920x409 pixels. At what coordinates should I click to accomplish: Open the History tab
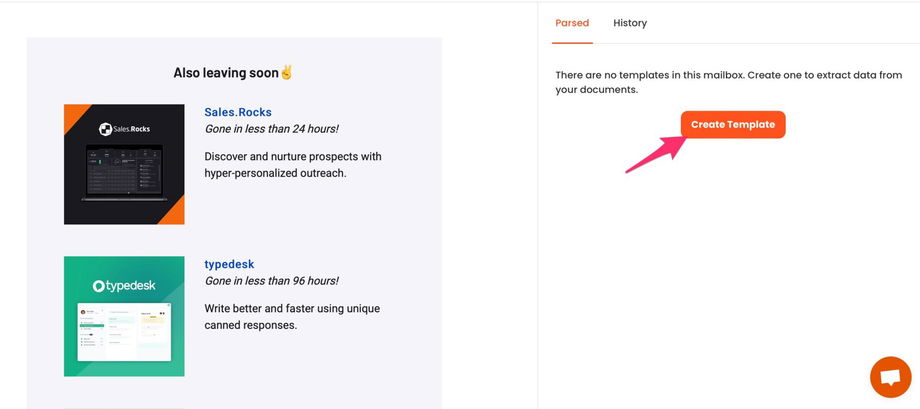pos(630,23)
